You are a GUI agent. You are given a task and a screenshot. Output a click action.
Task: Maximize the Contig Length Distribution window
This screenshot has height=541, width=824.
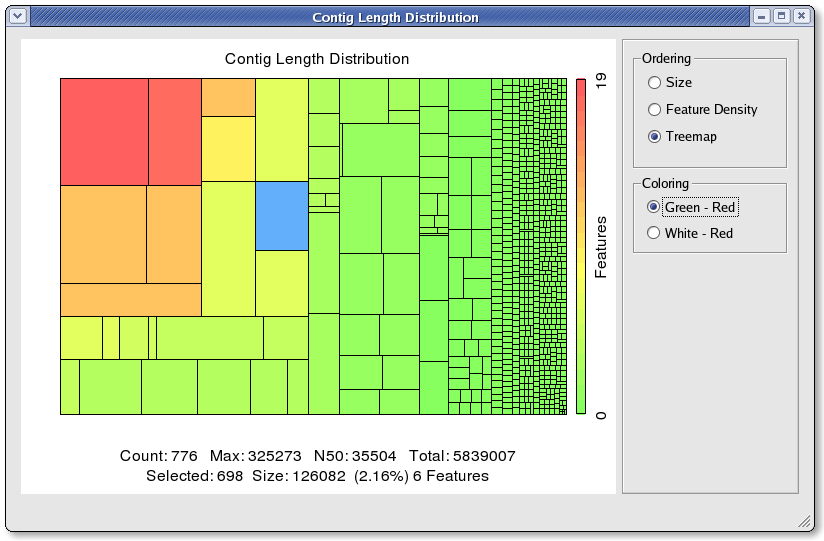tap(782, 17)
